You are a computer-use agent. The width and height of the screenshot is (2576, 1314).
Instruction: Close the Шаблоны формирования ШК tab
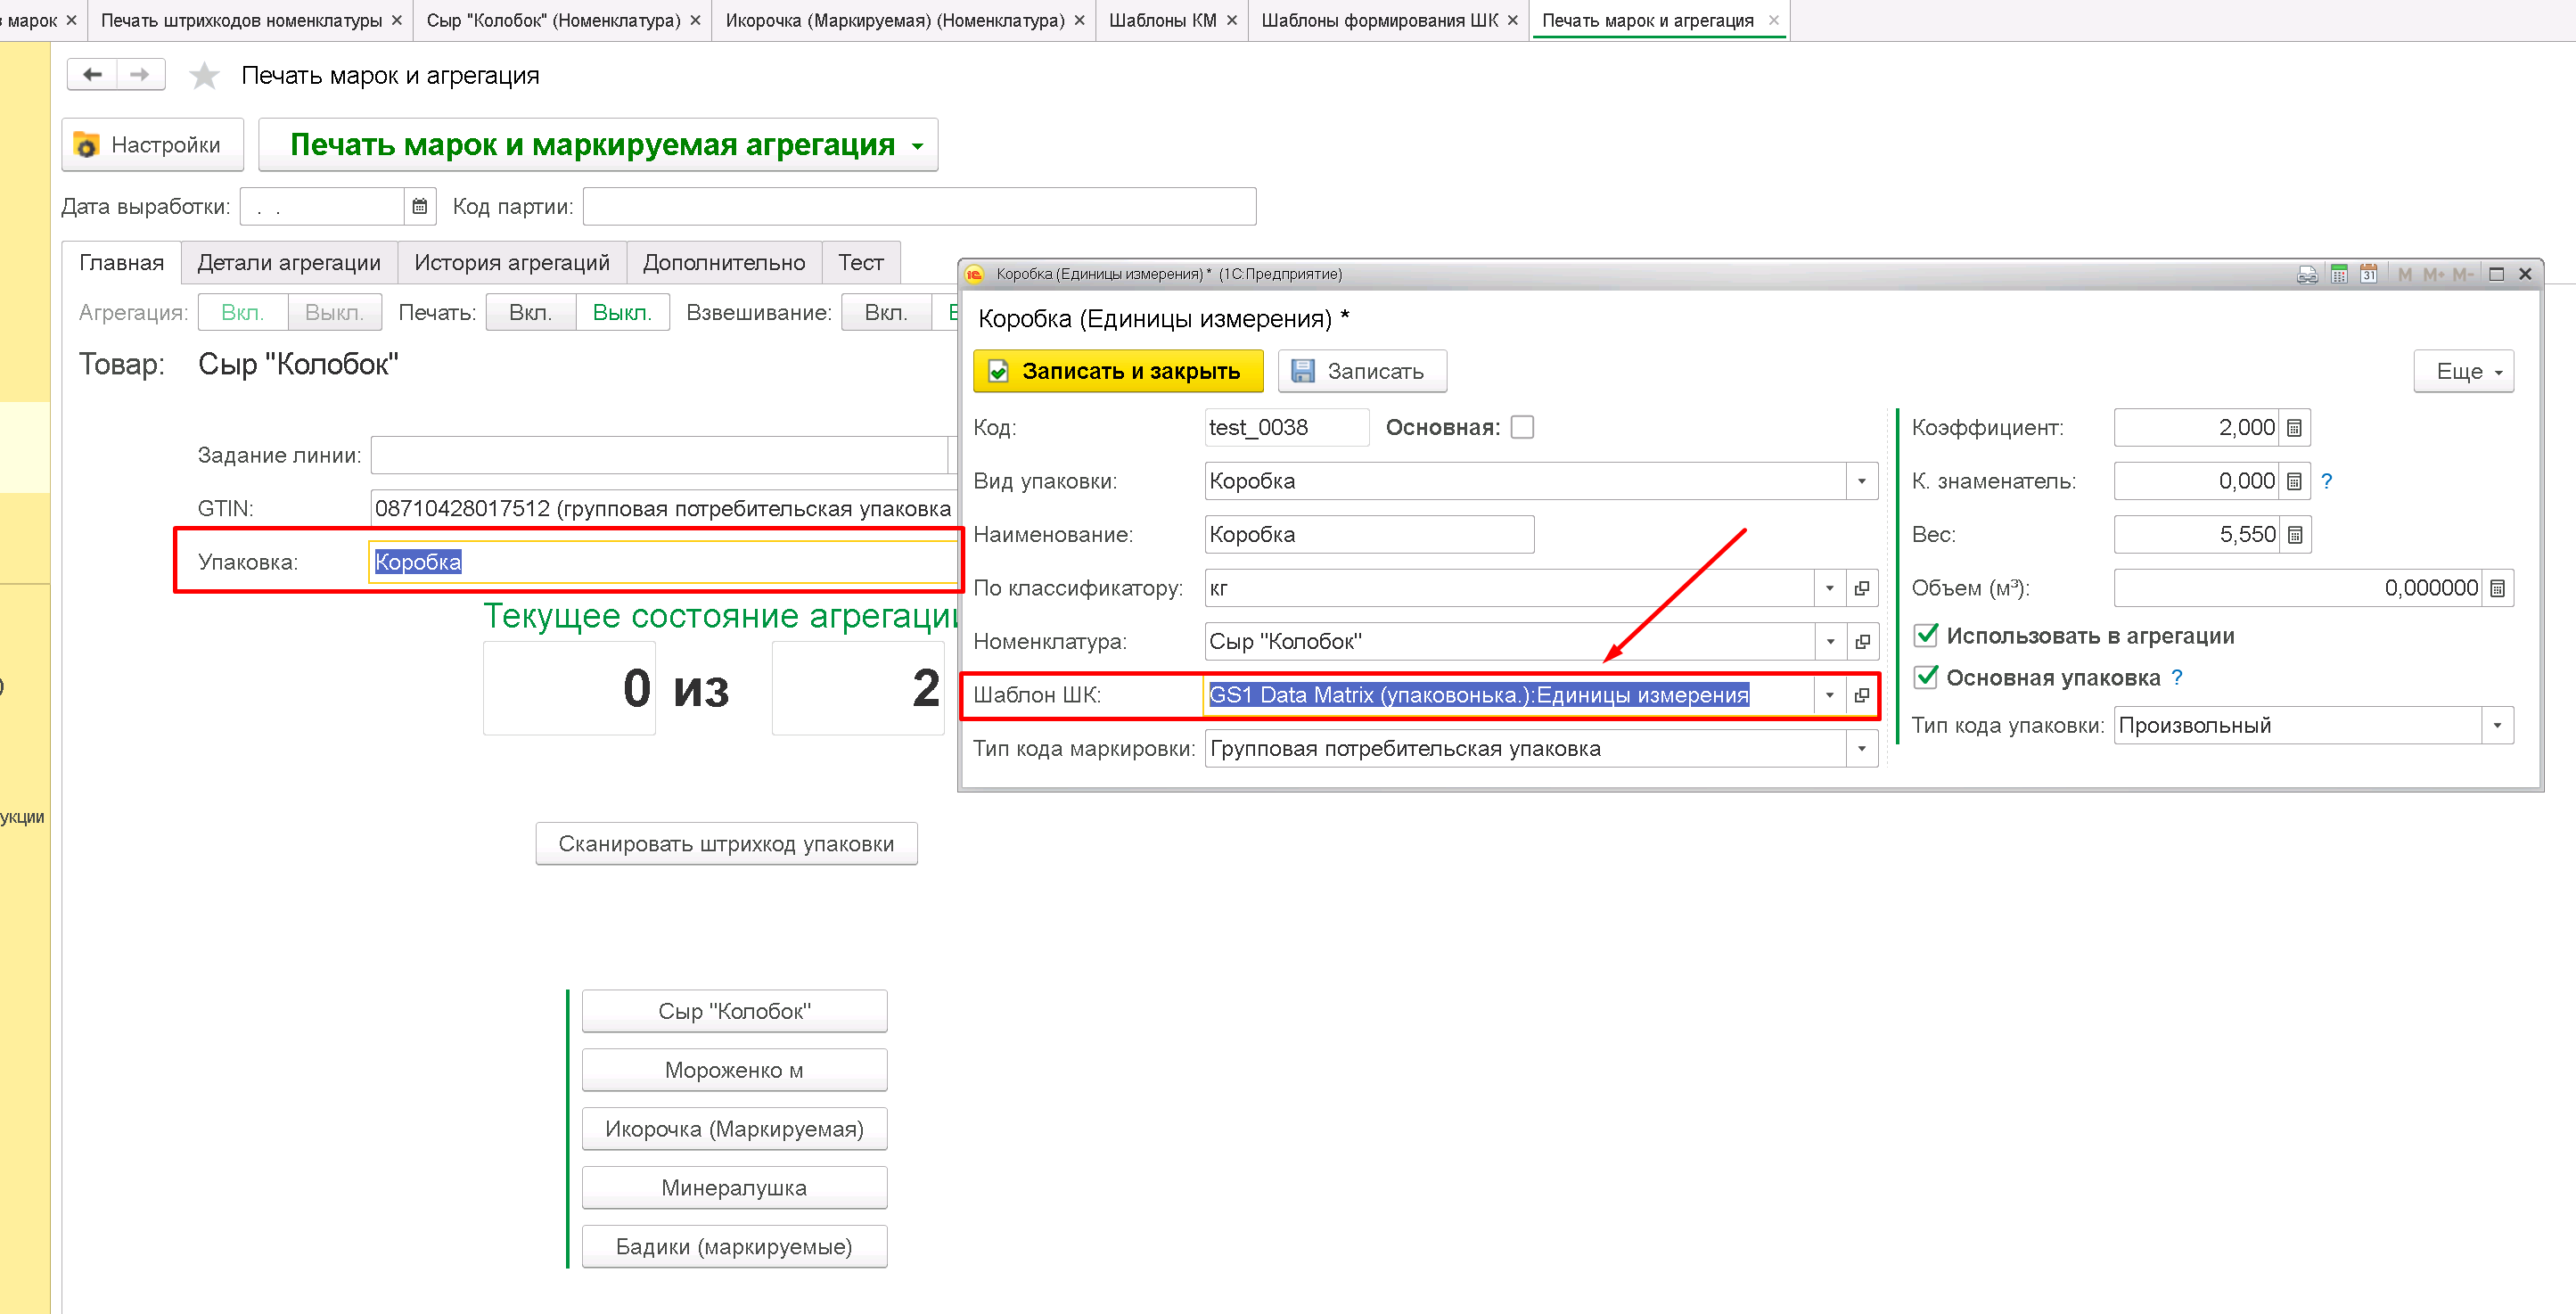[x=1512, y=20]
